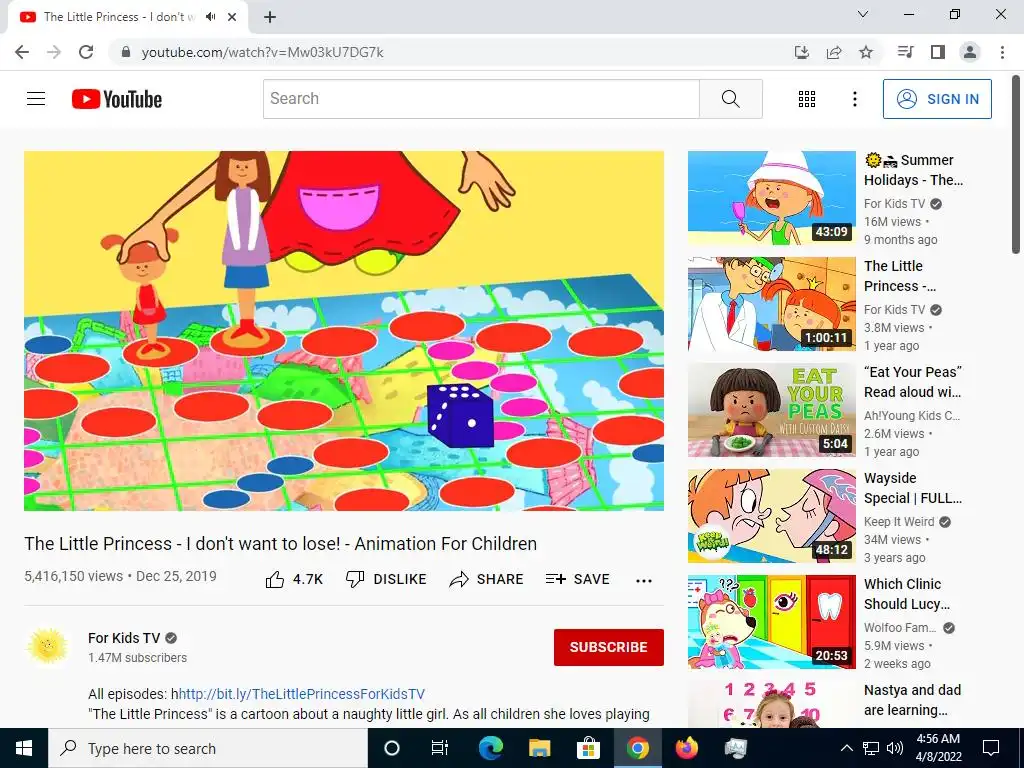Open Chrome tab search chevron
This screenshot has width=1024, height=768.
863,14
